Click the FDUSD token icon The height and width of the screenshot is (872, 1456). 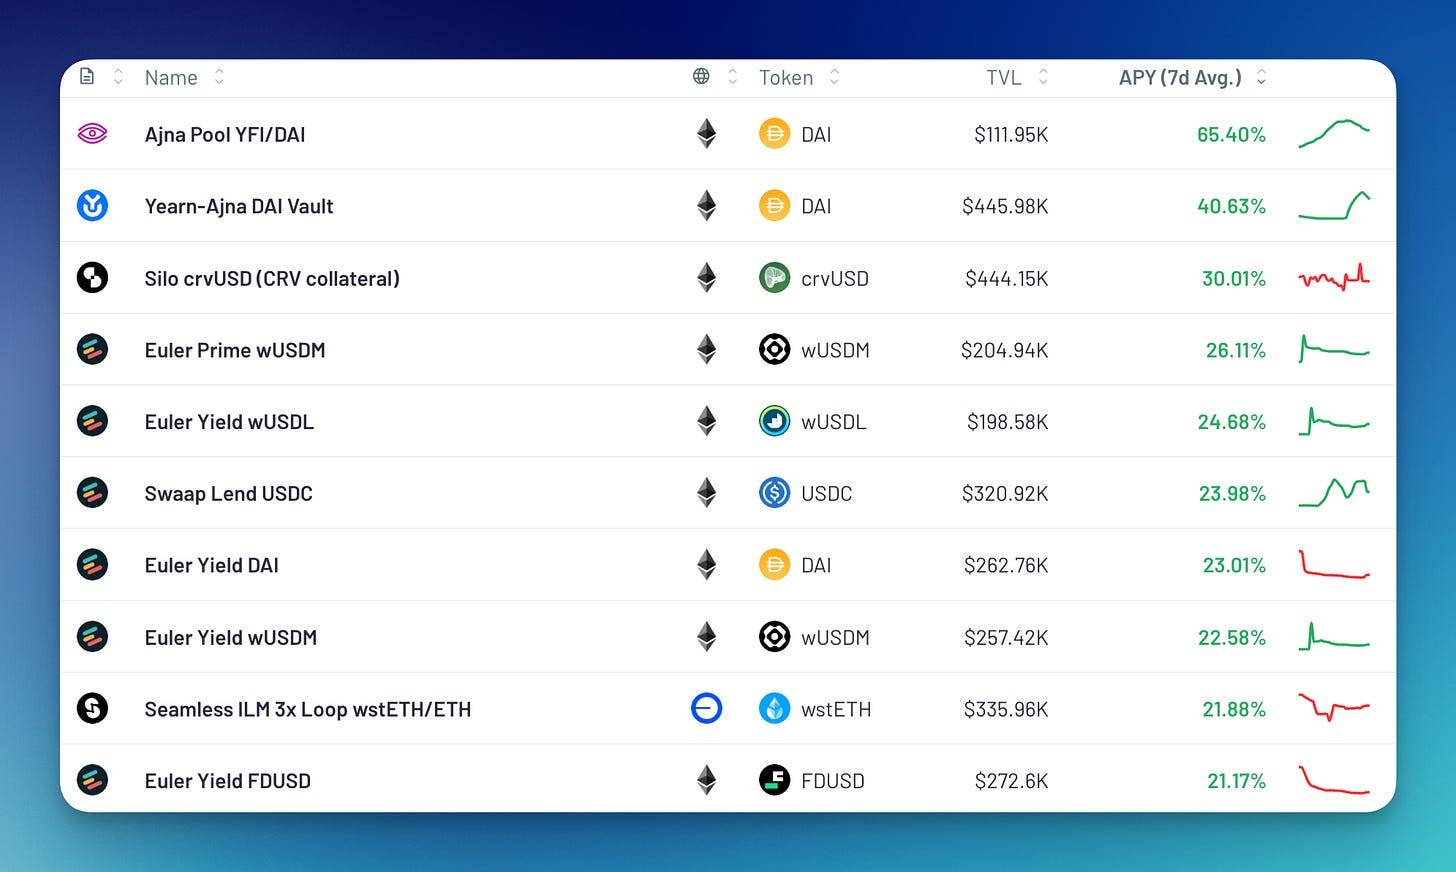774,780
